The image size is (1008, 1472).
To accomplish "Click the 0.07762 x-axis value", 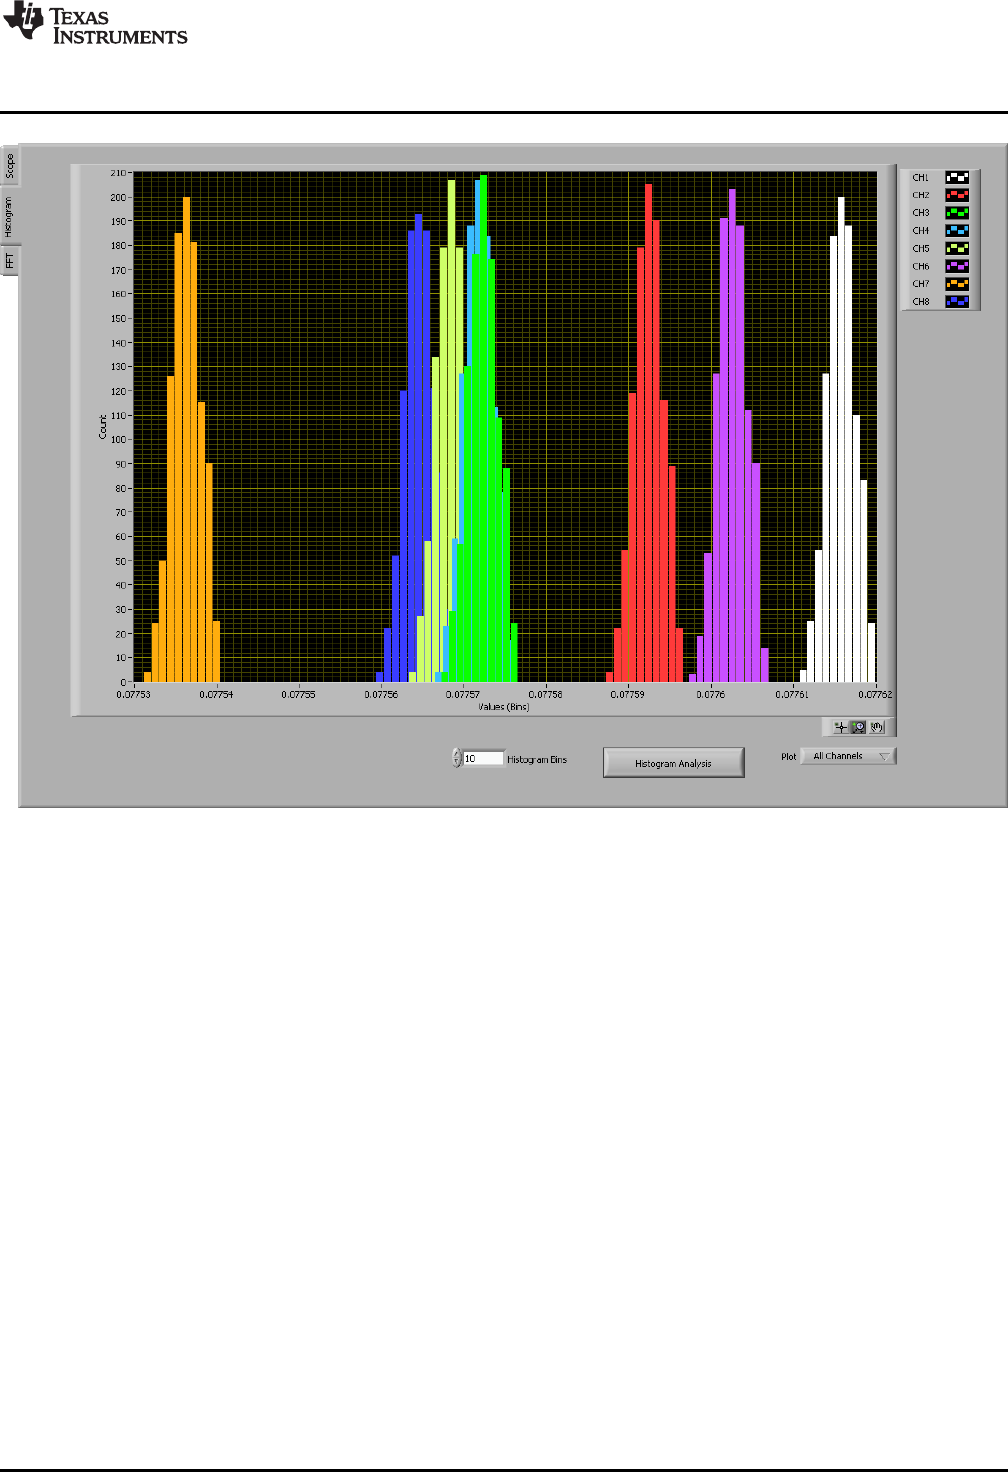I will coord(874,694).
